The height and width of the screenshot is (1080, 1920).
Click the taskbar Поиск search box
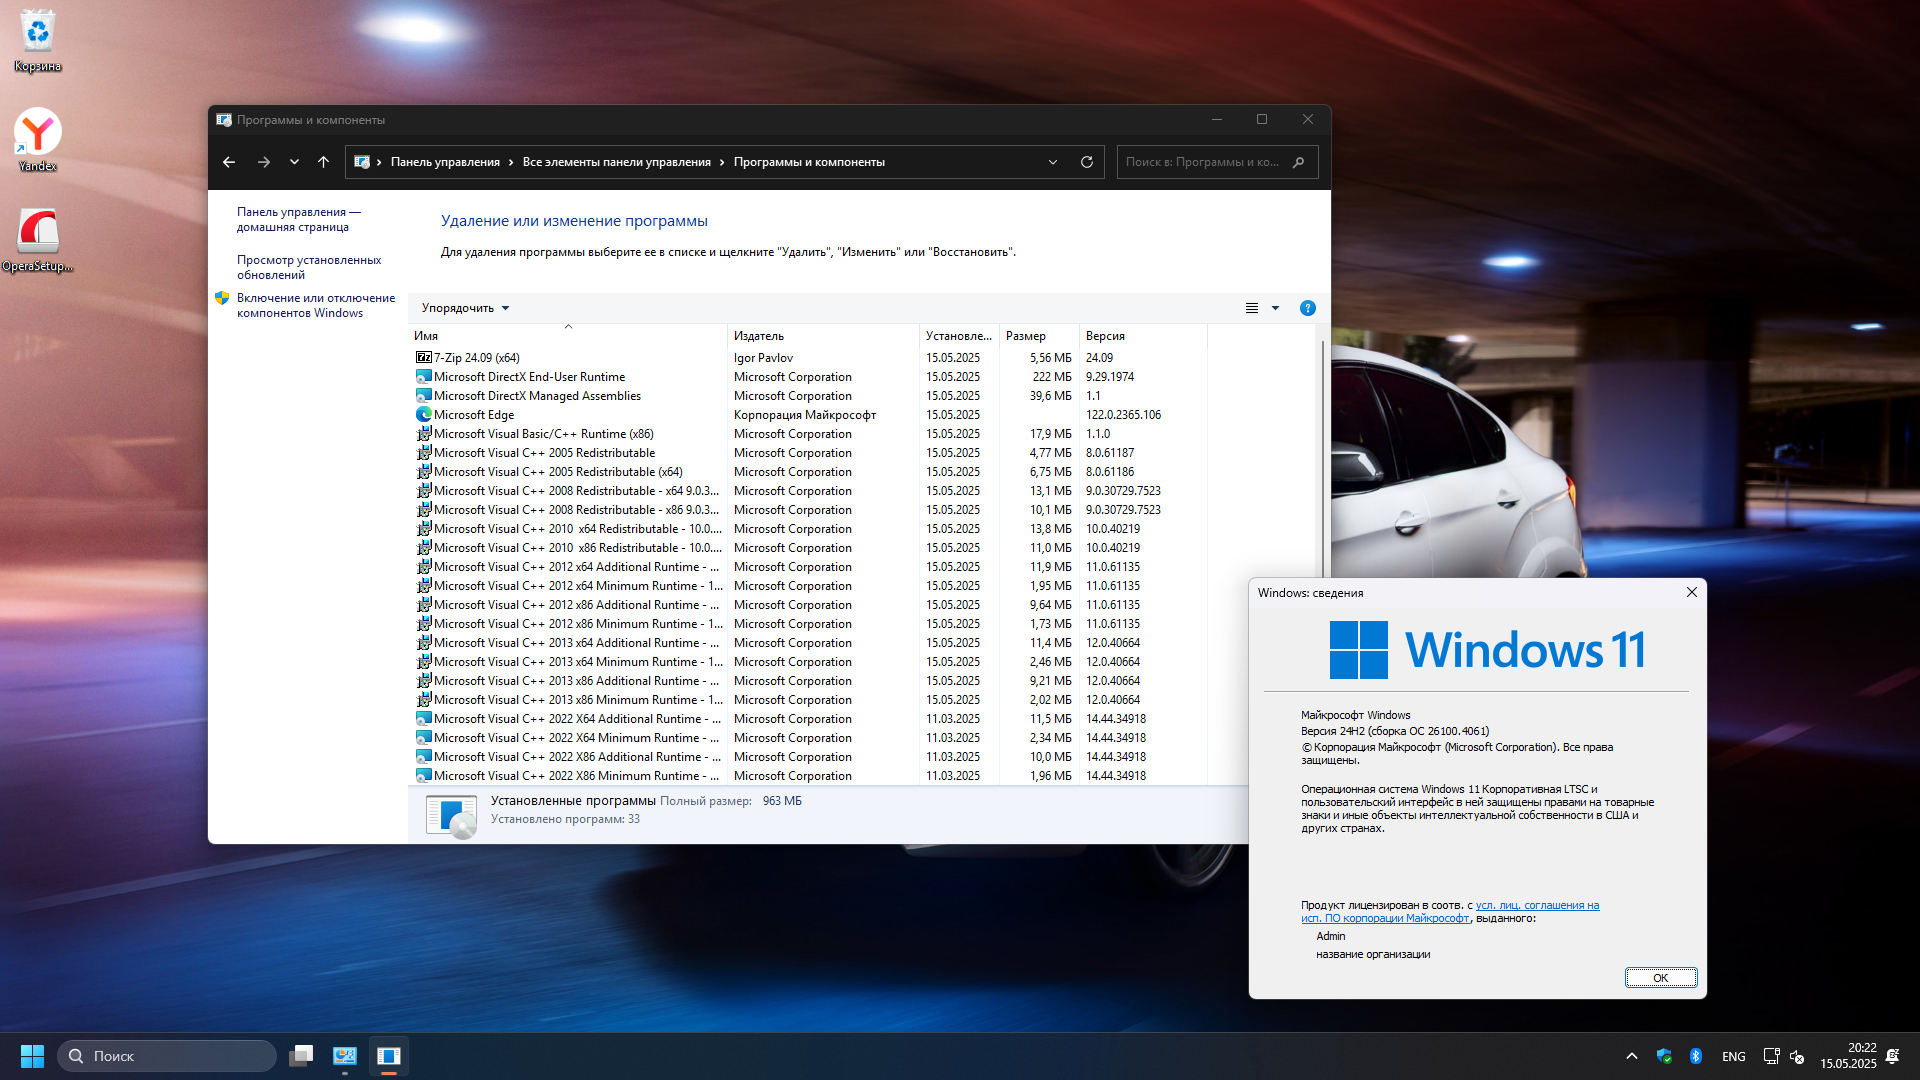tap(167, 1056)
